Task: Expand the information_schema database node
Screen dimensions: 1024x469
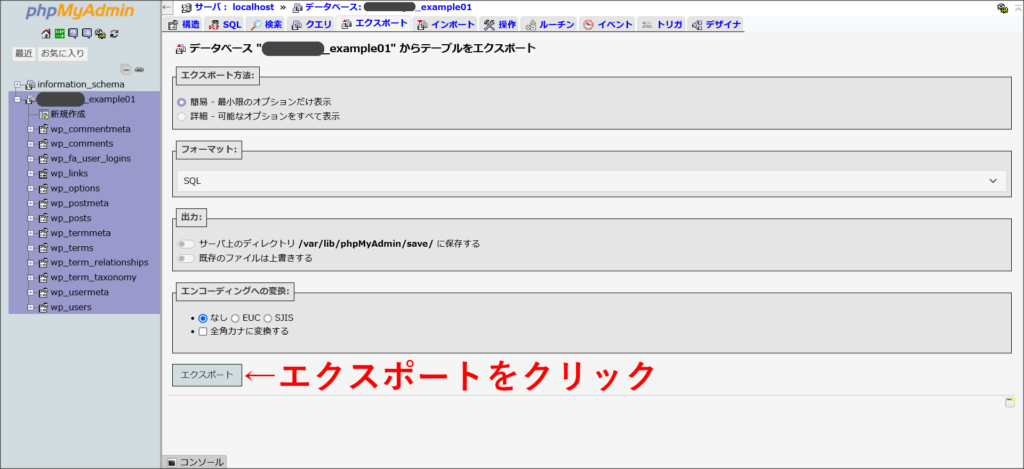Action: pos(18,85)
